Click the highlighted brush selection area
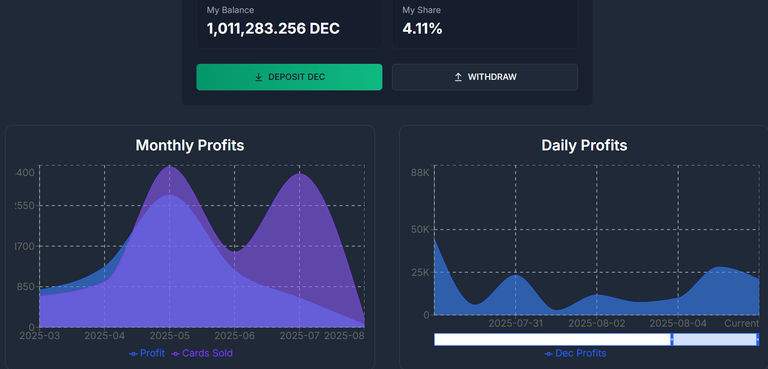The image size is (768, 369). pos(715,339)
